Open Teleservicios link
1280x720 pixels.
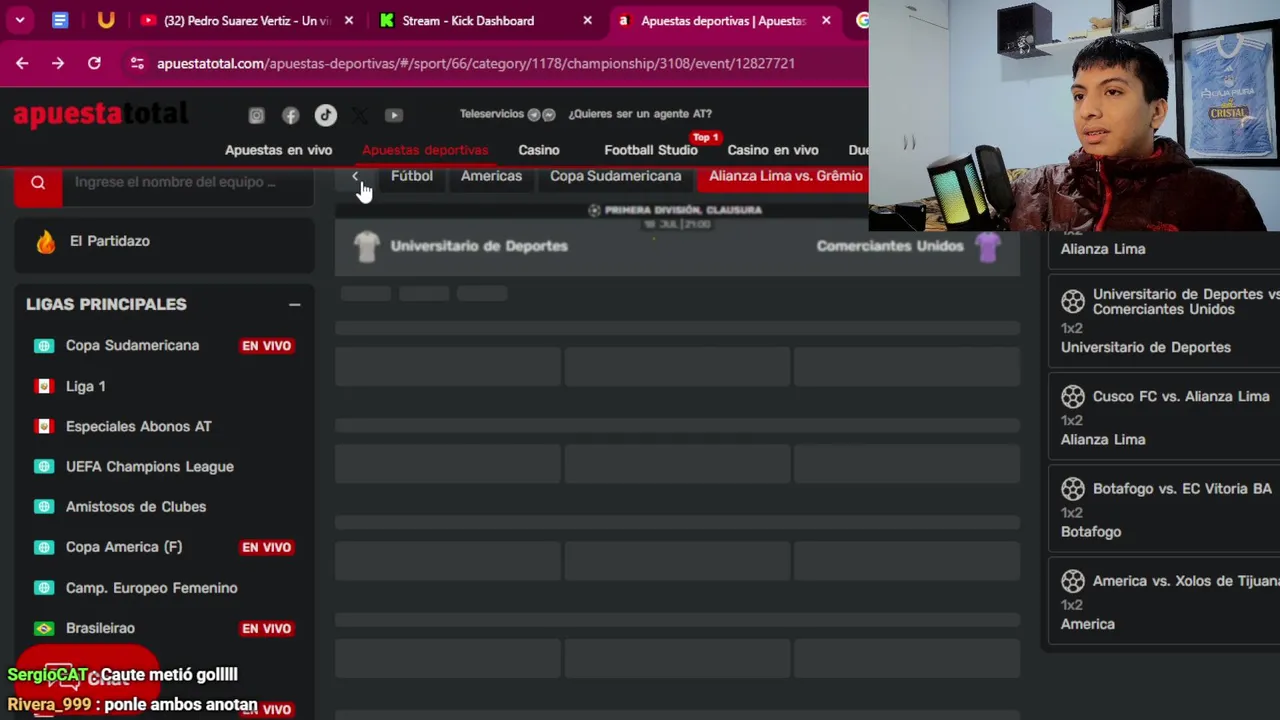pos(491,114)
